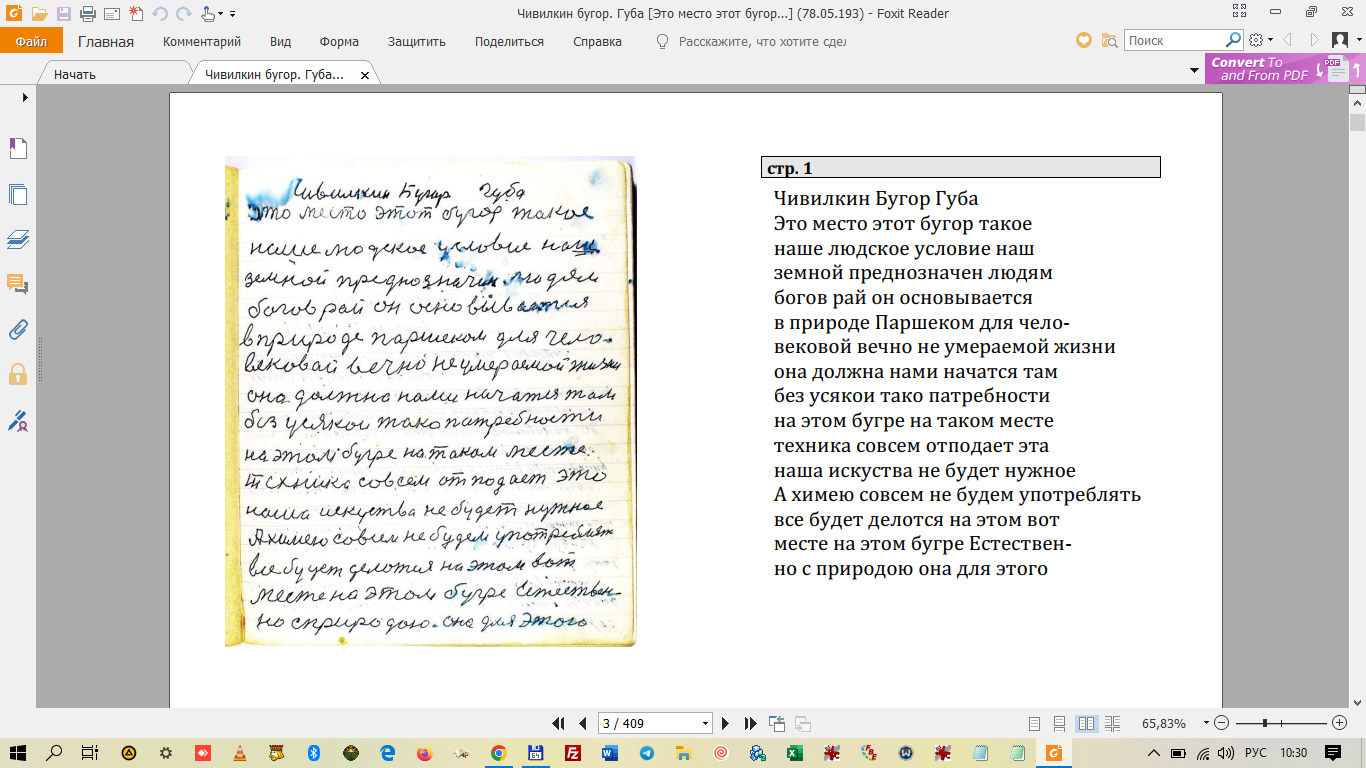Click the zoom slider at the bottom

(1265, 723)
